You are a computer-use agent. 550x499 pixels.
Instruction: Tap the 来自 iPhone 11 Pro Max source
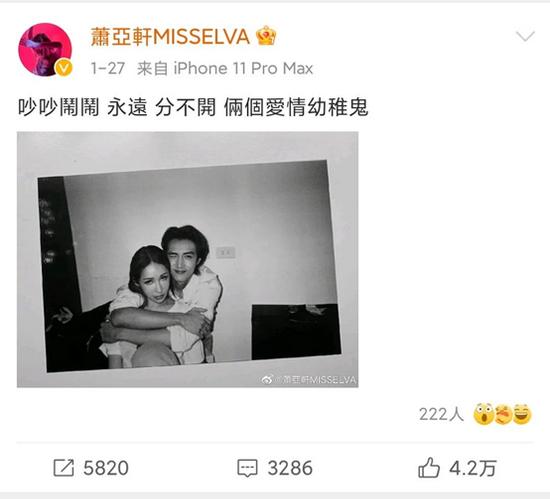[x=225, y=68]
